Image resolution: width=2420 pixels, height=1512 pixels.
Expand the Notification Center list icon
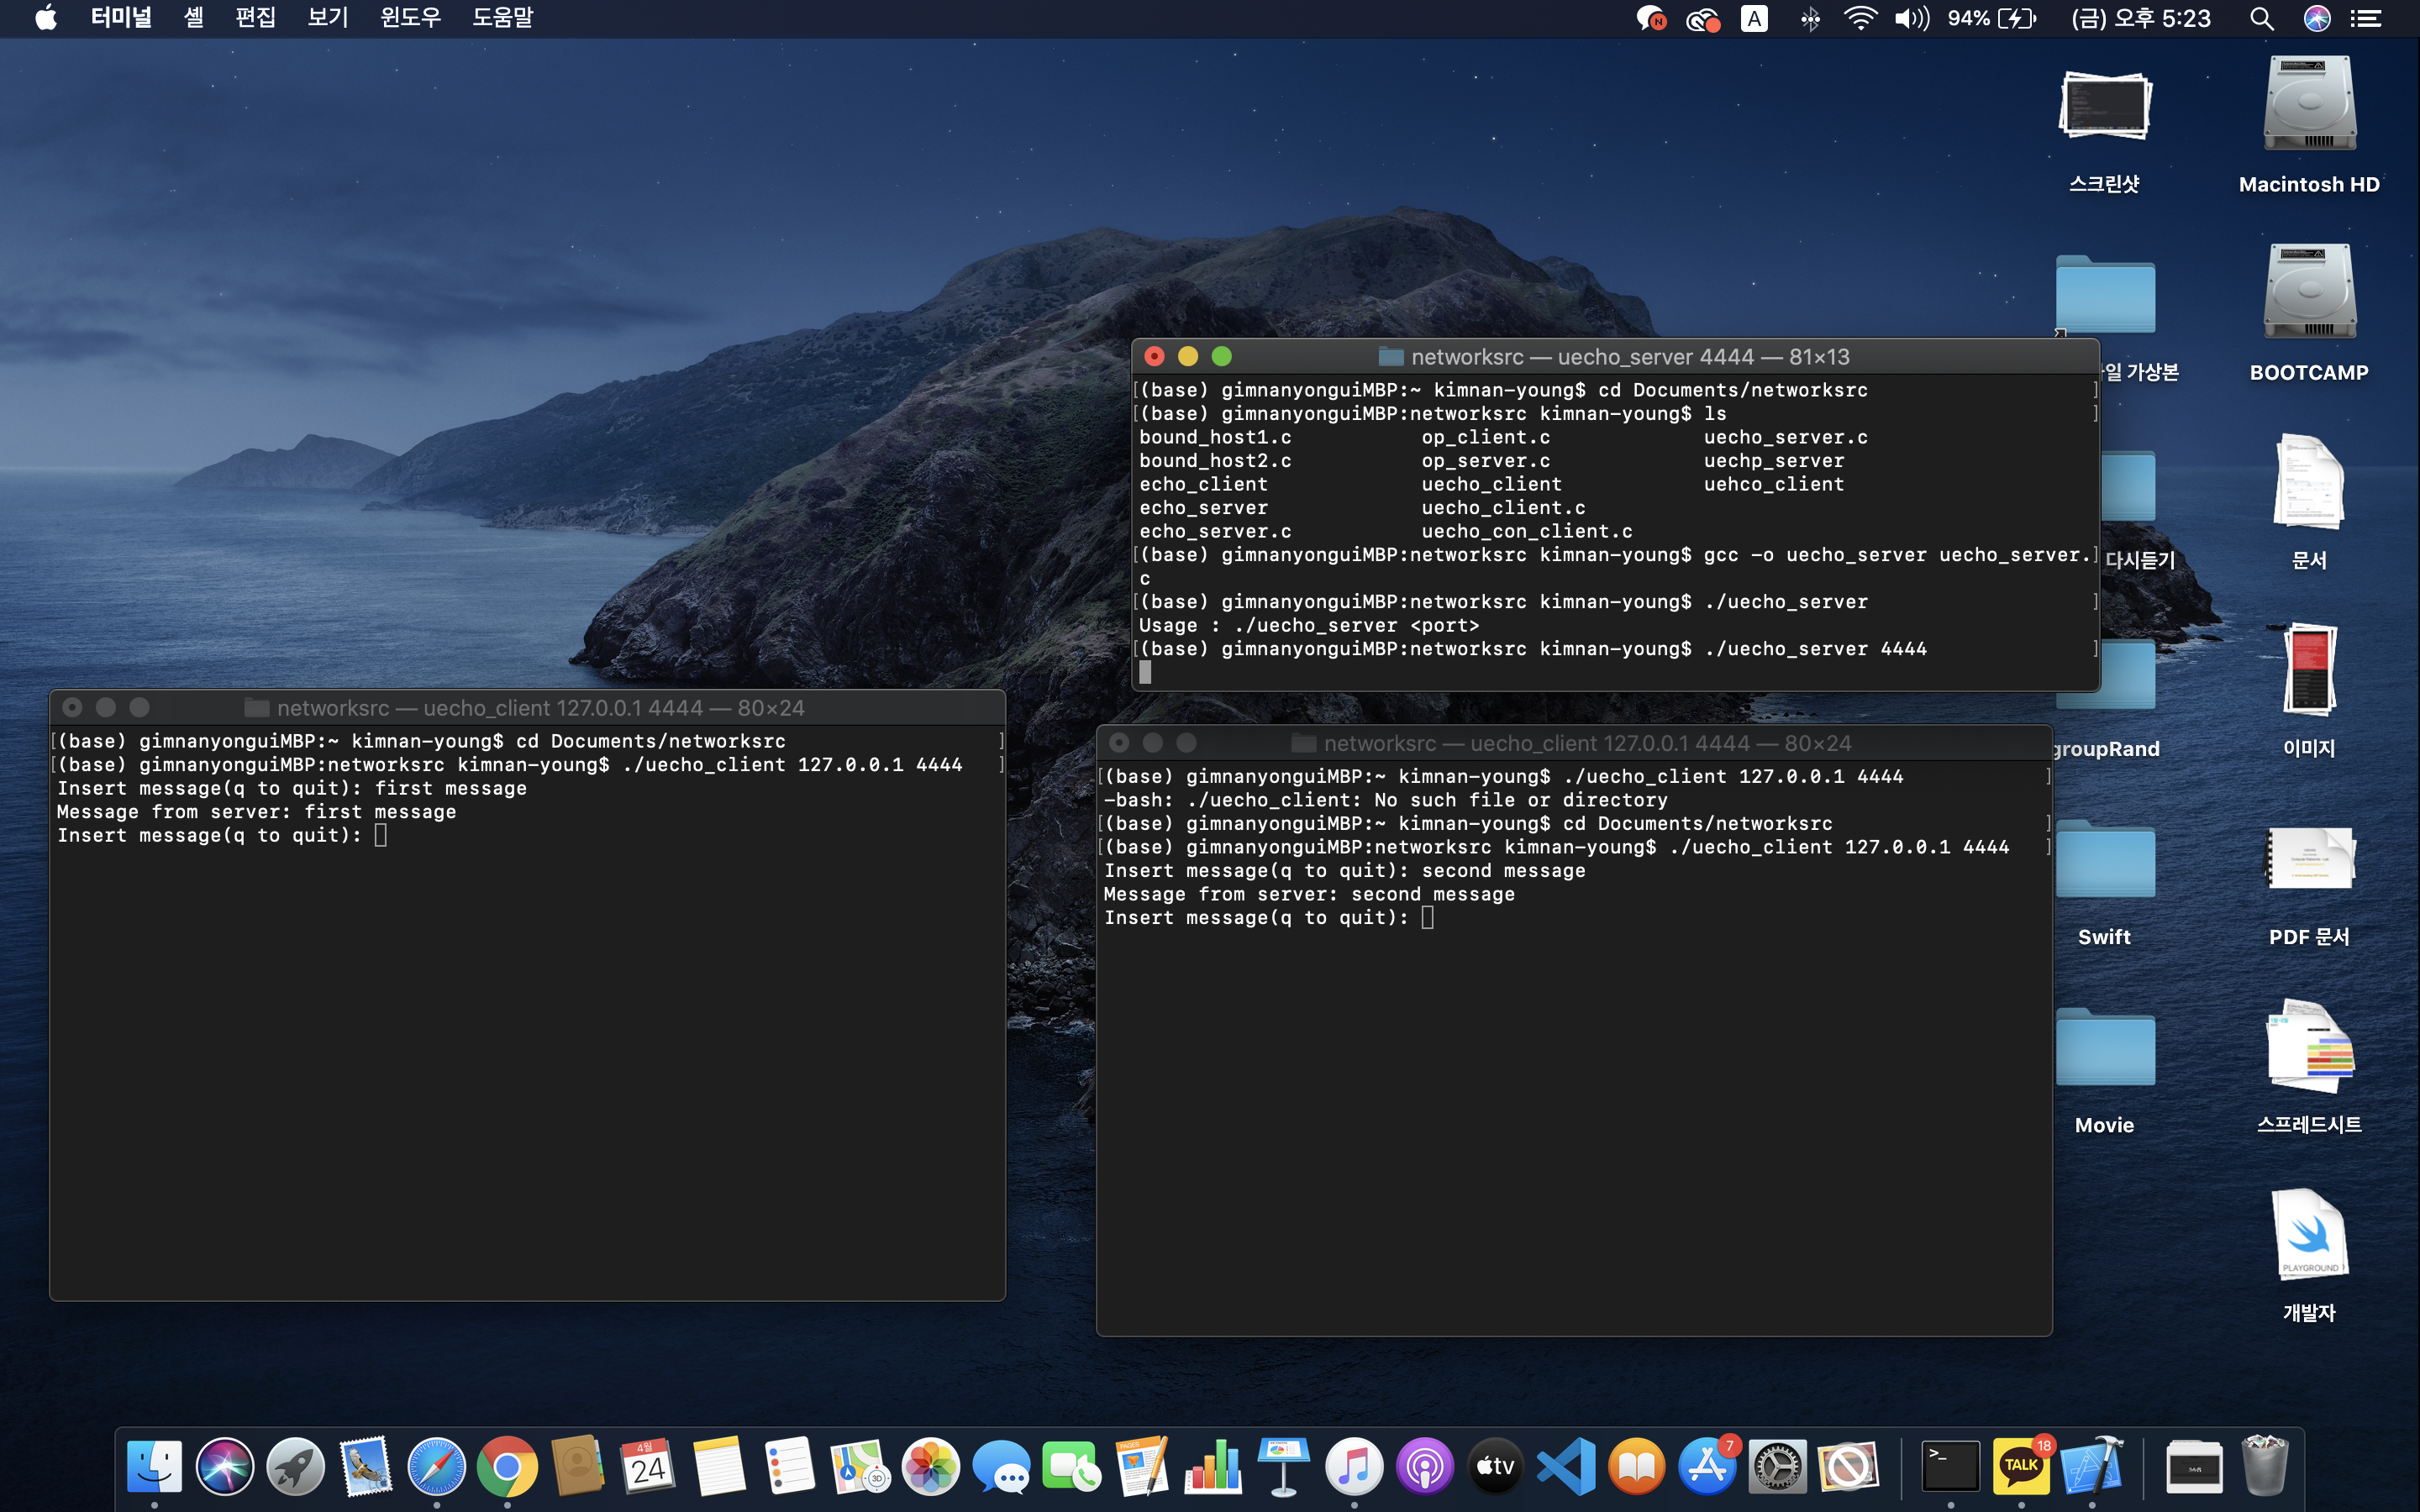[2365, 18]
